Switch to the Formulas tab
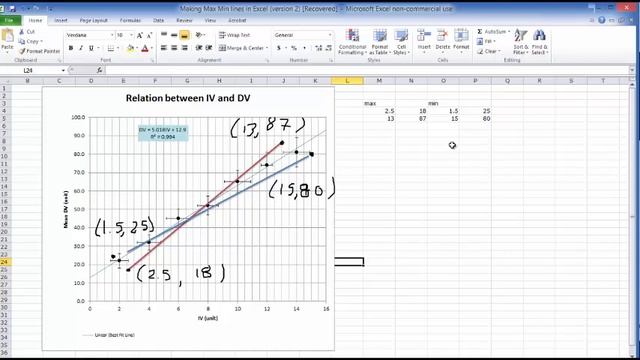Viewport: 640px width, 360px height. [x=130, y=20]
